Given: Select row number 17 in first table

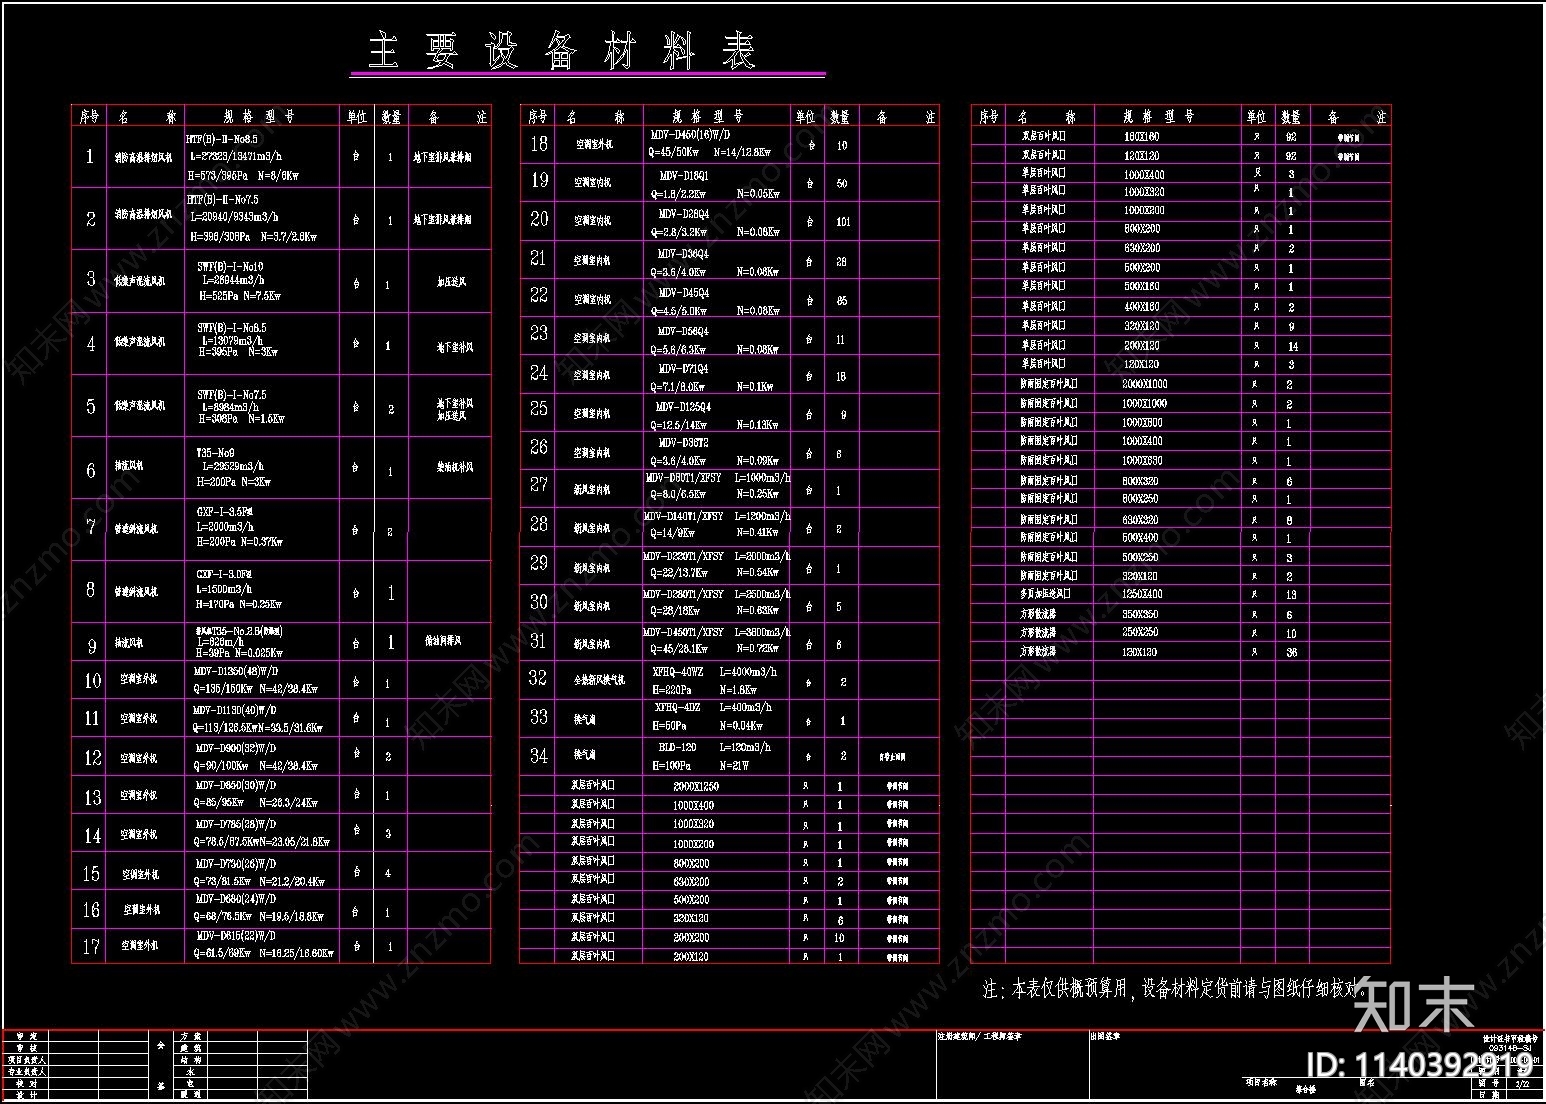Looking at the screenshot, I should point(91,946).
